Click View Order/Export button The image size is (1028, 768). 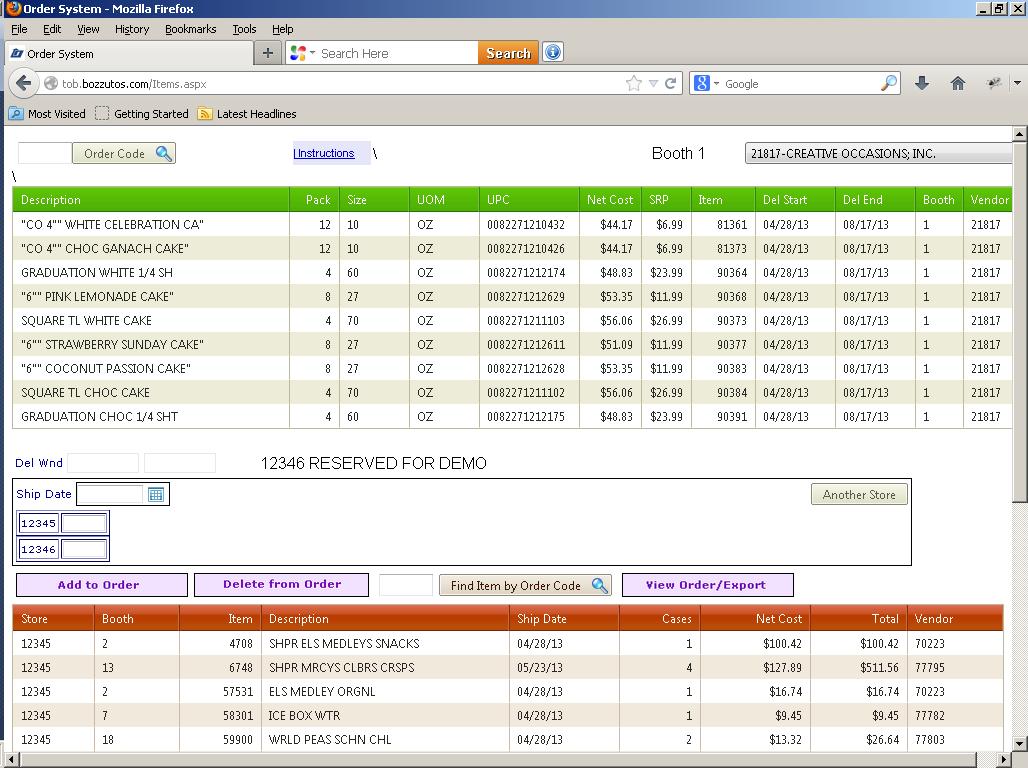point(706,585)
